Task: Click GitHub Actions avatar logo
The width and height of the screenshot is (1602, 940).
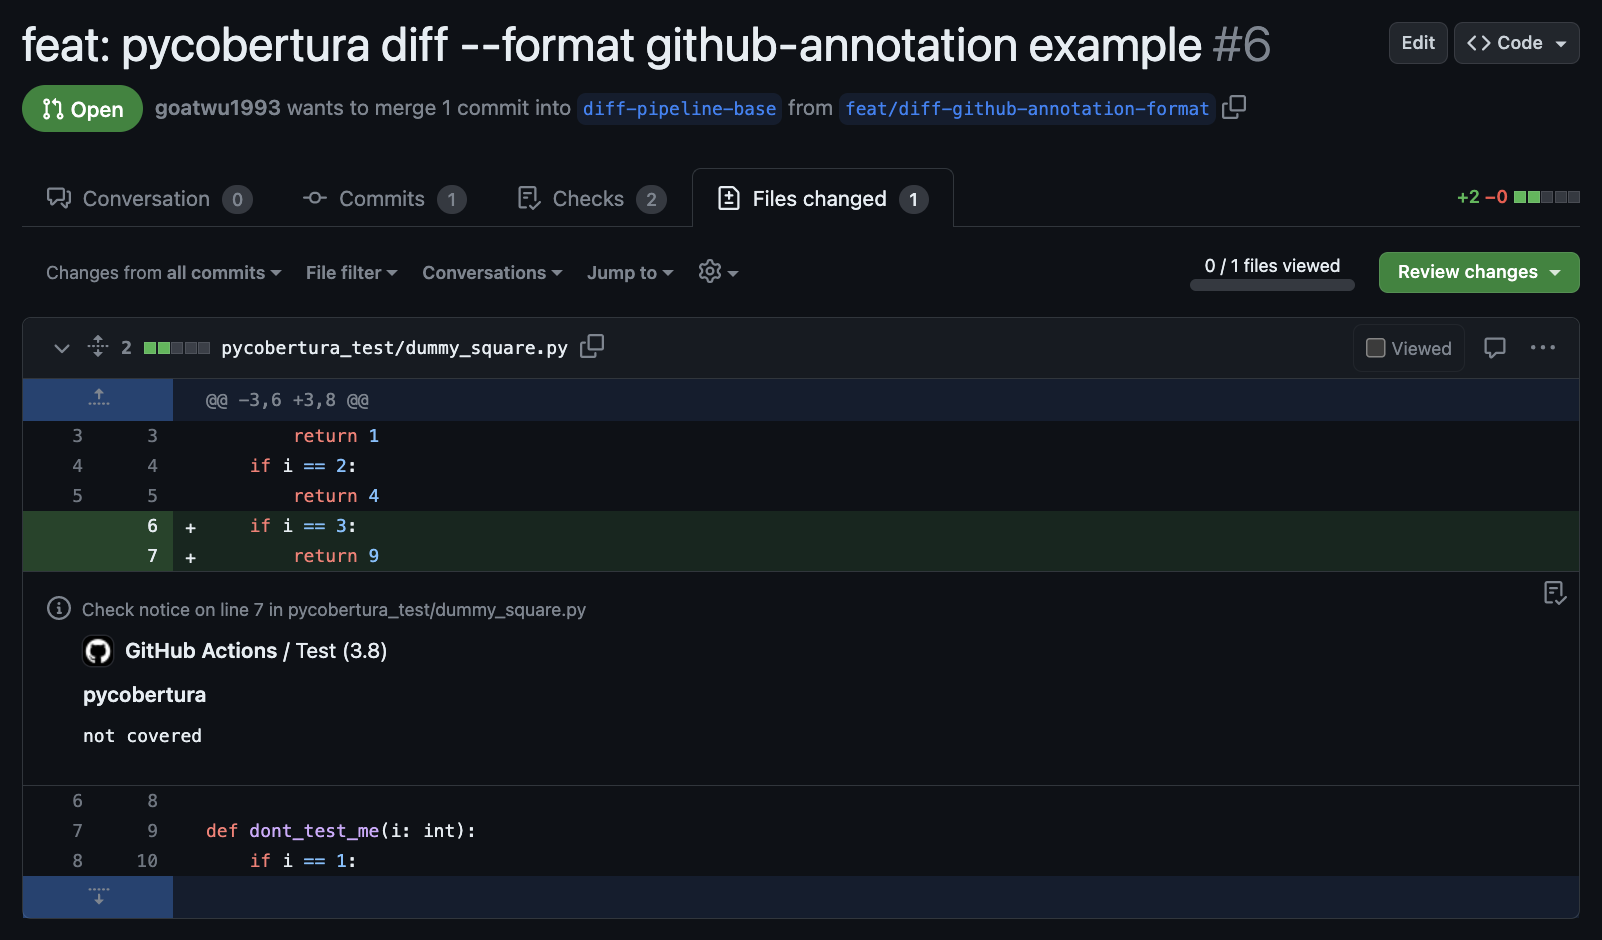Action: pyautogui.click(x=98, y=651)
